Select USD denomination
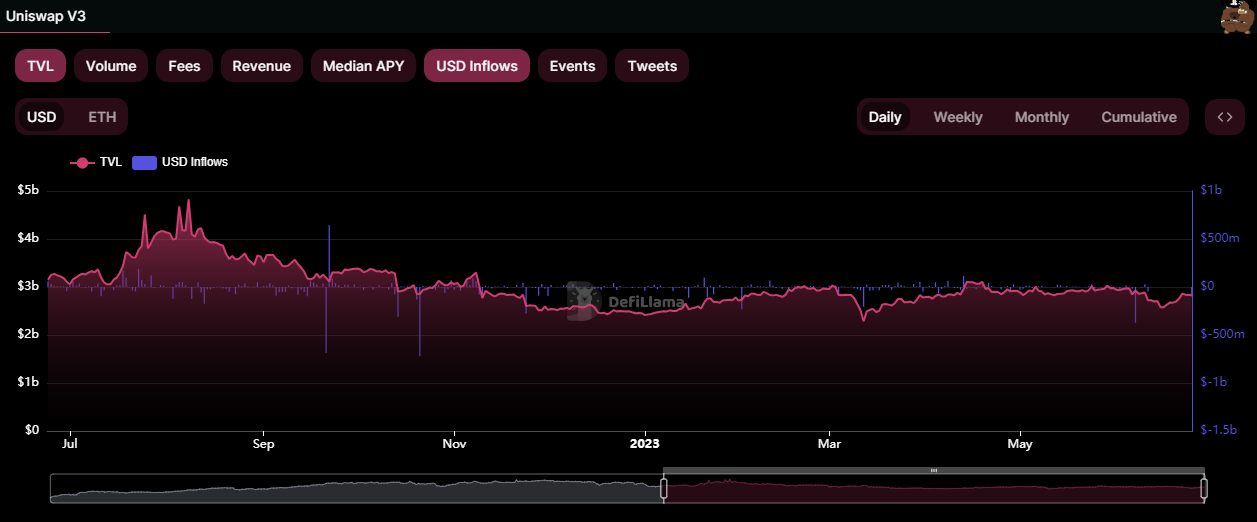 pos(41,117)
